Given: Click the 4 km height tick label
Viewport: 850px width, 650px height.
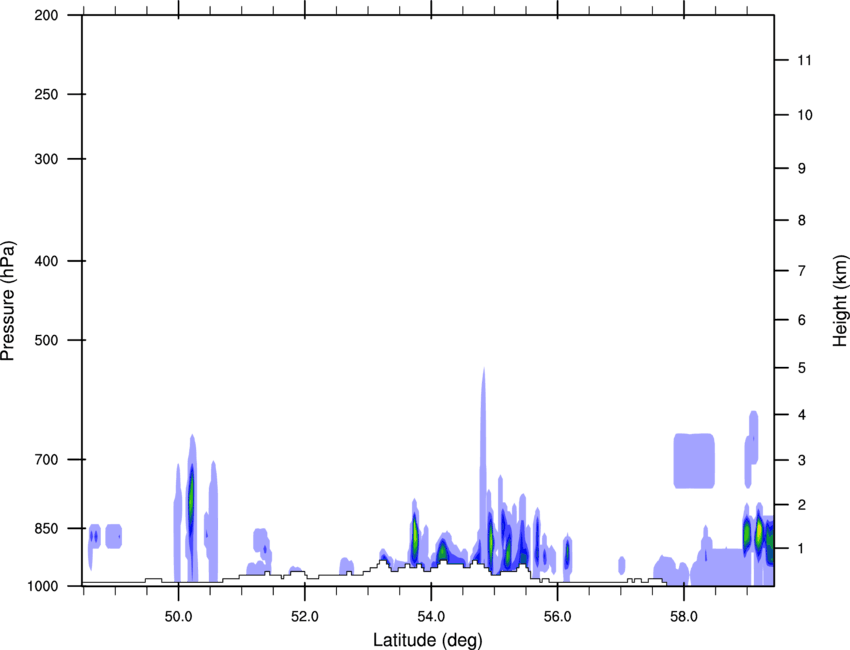Looking at the screenshot, I should (x=802, y=415).
